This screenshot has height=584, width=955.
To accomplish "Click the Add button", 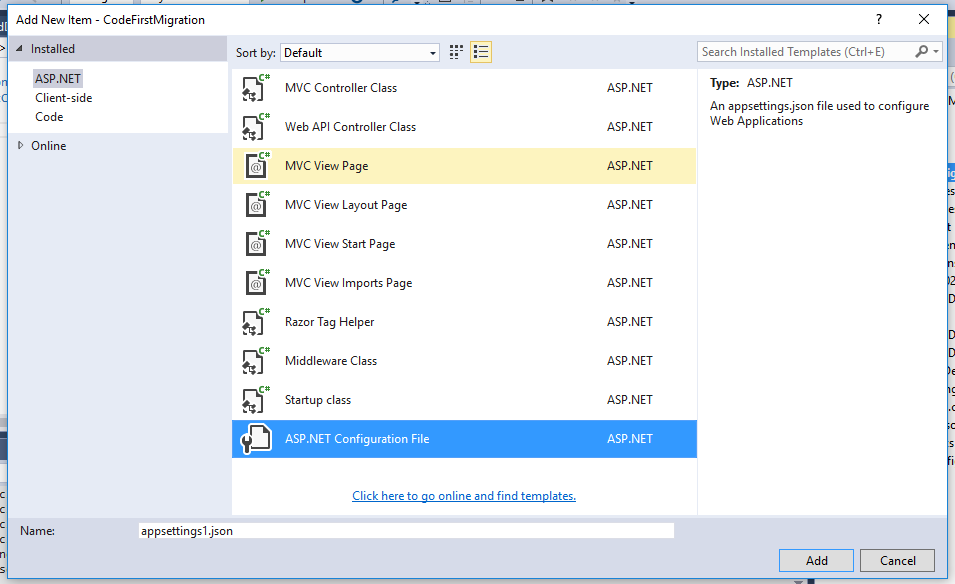I will pyautogui.click(x=816, y=560).
